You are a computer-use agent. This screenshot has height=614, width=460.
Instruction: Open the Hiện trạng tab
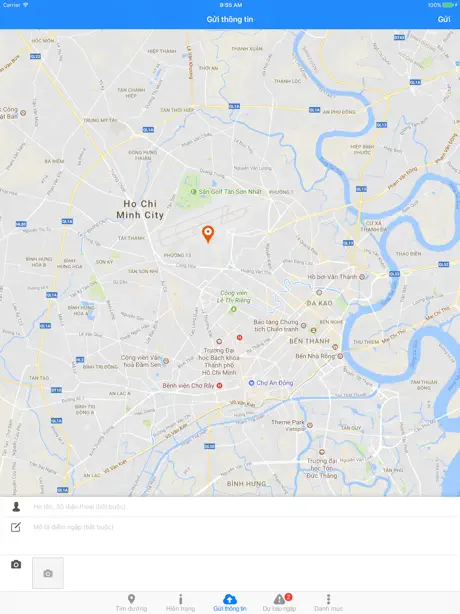[x=180, y=603]
